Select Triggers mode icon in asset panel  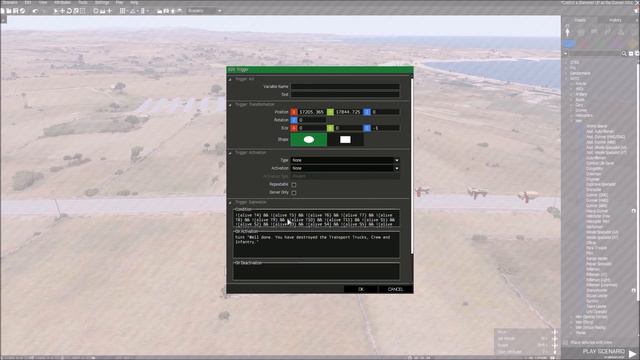pos(594,31)
